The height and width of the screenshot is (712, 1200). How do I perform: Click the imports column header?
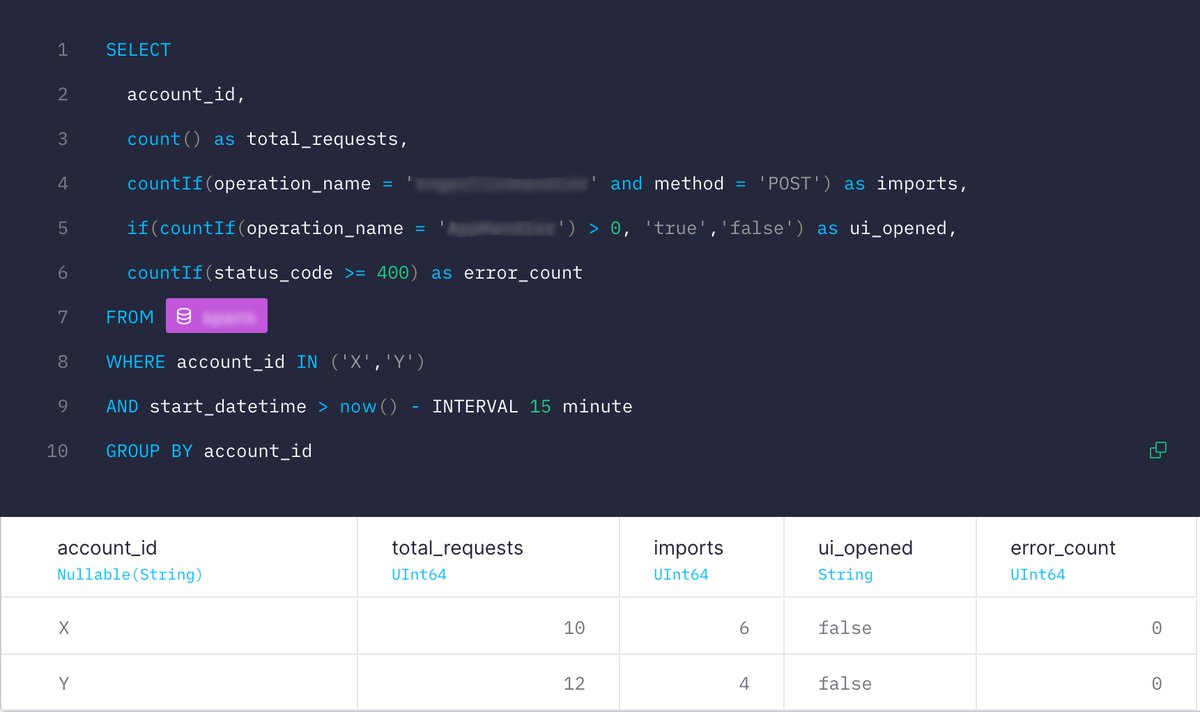pyautogui.click(x=687, y=548)
